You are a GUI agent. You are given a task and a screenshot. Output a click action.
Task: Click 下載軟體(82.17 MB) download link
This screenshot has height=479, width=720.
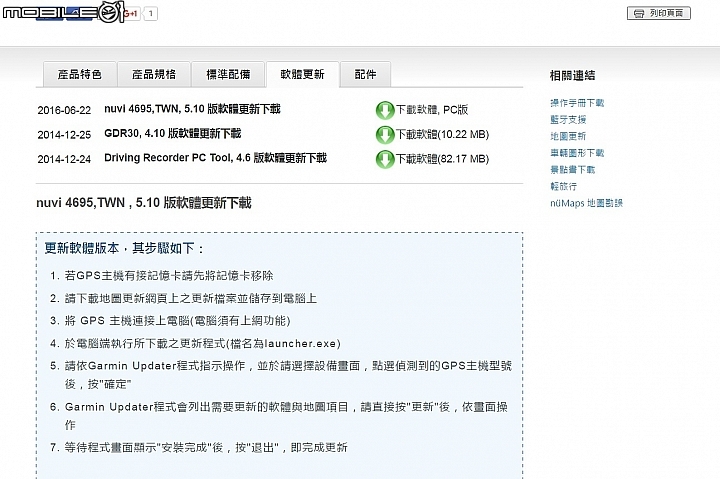[x=443, y=159]
